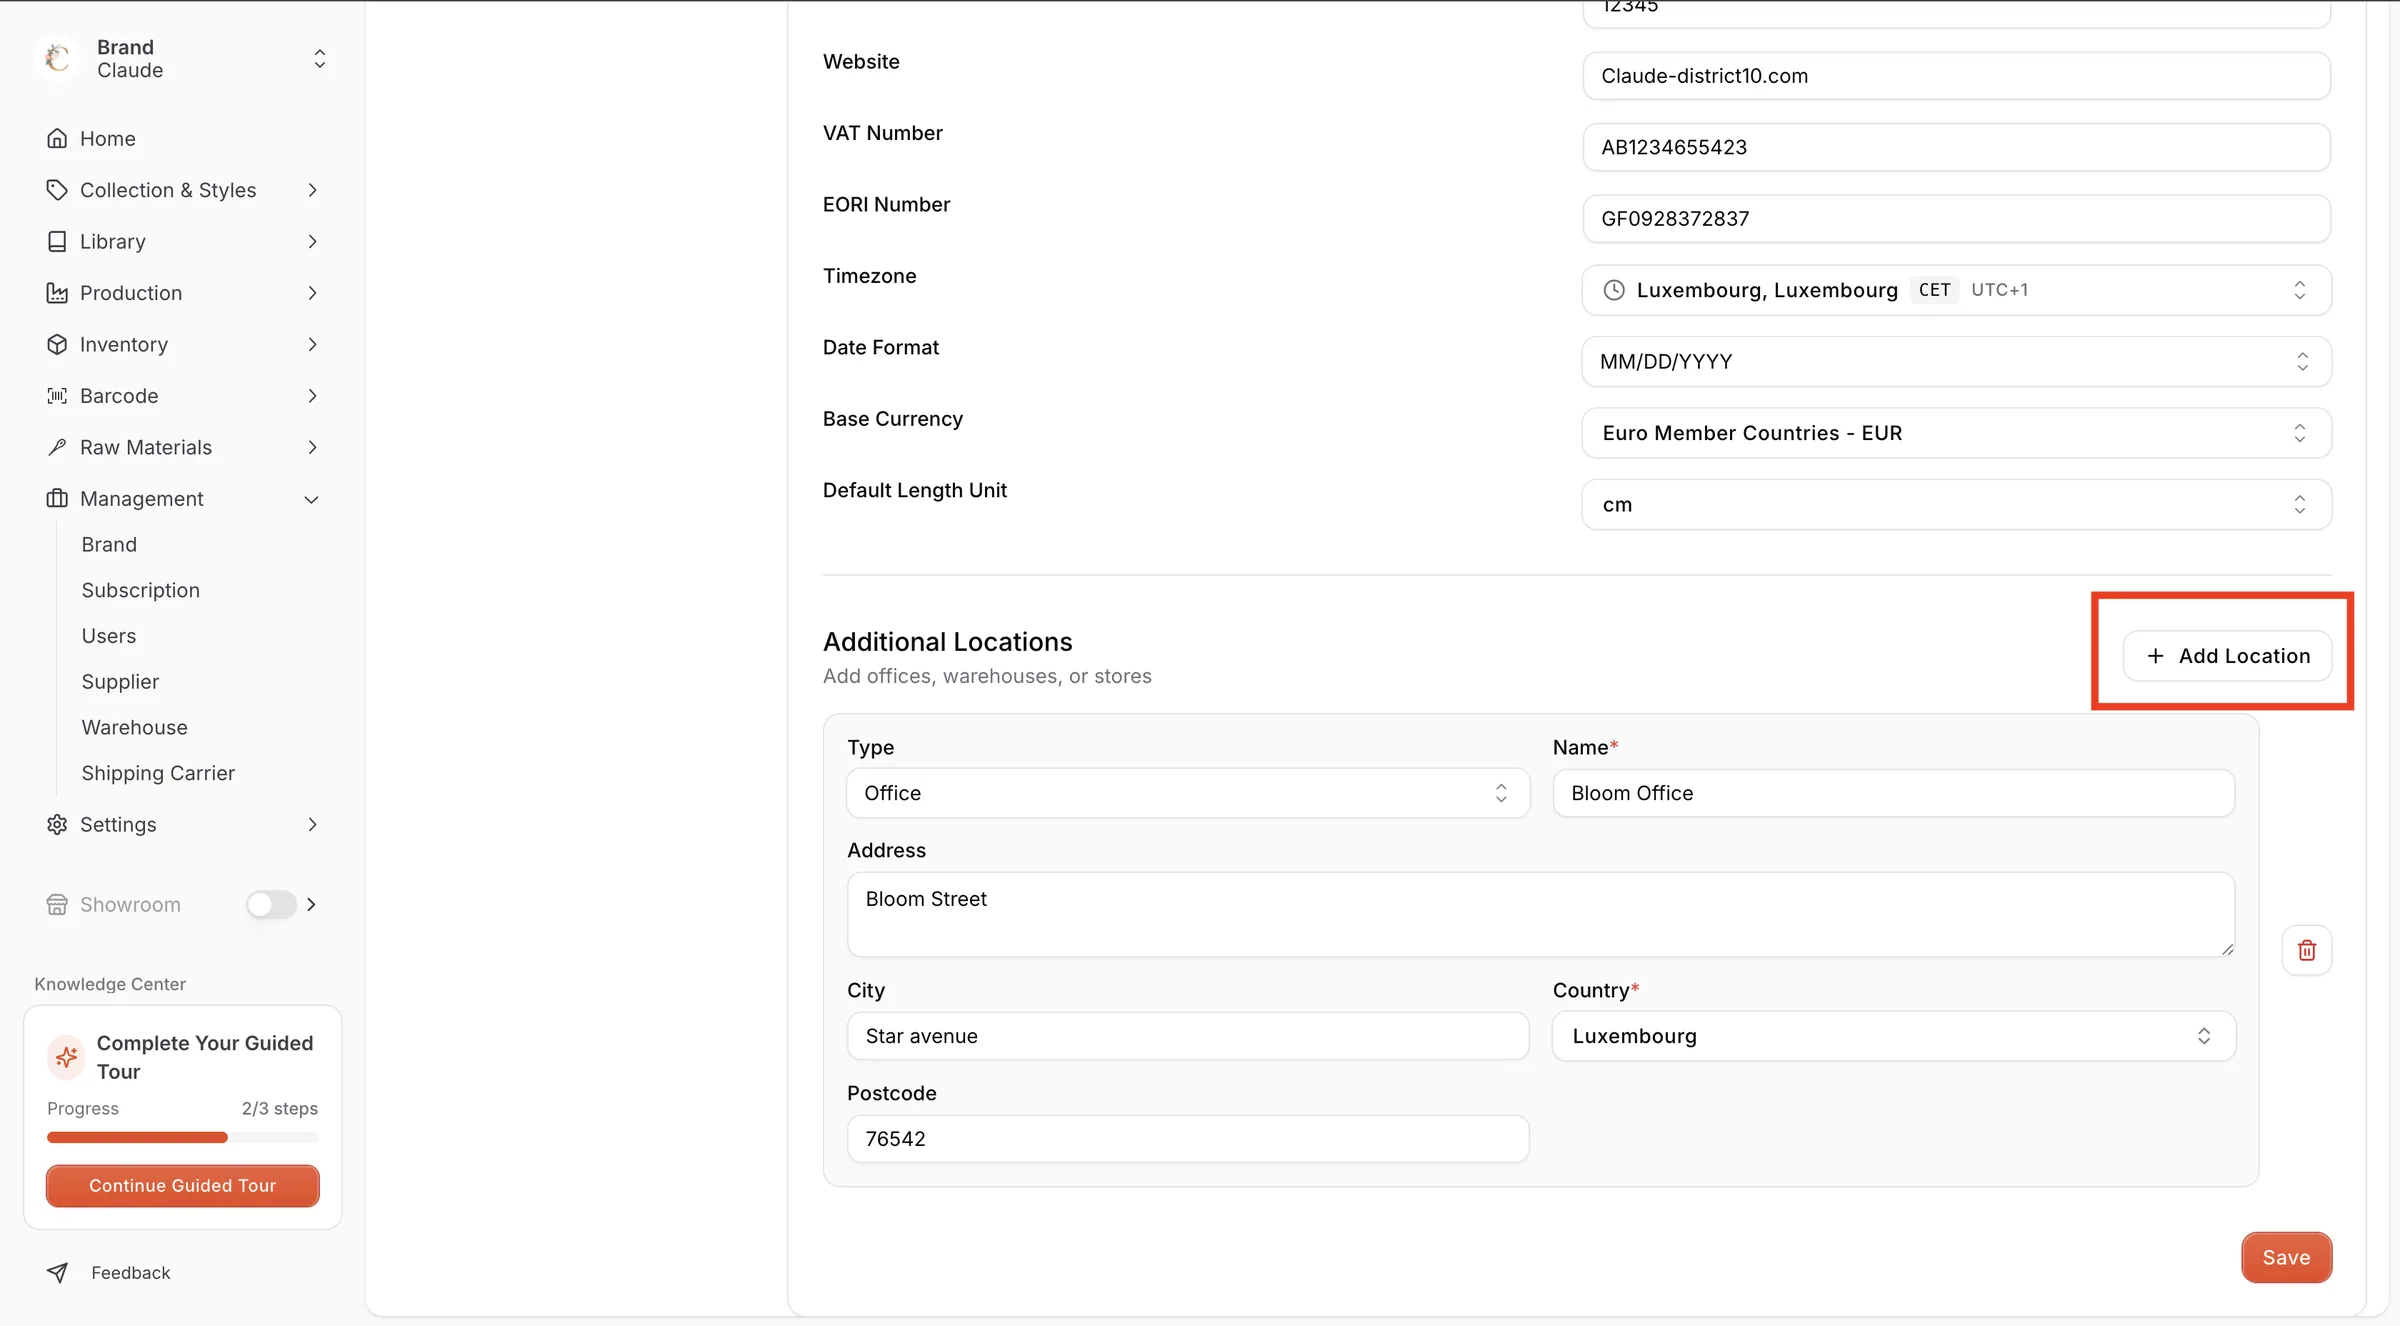This screenshot has height=1326, width=2400.
Task: Open the location Type dropdown showing Office
Action: pos(1188,793)
